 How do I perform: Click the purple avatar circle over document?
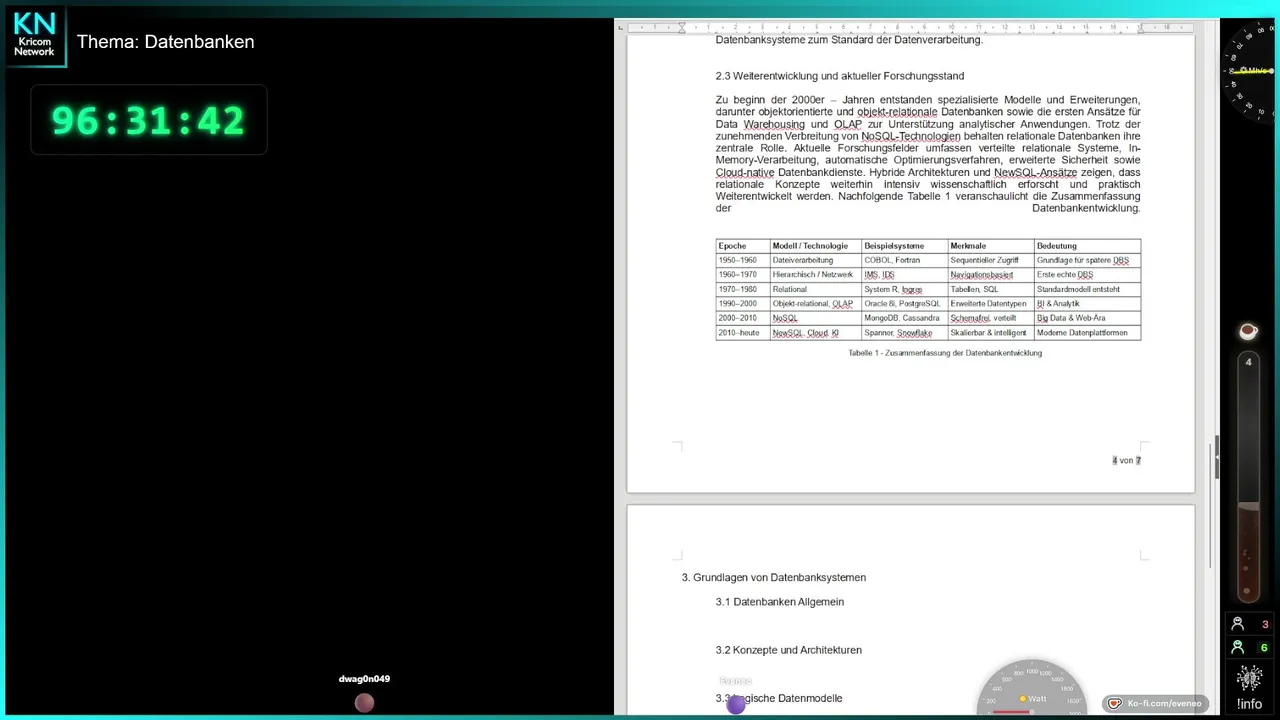pyautogui.click(x=736, y=704)
